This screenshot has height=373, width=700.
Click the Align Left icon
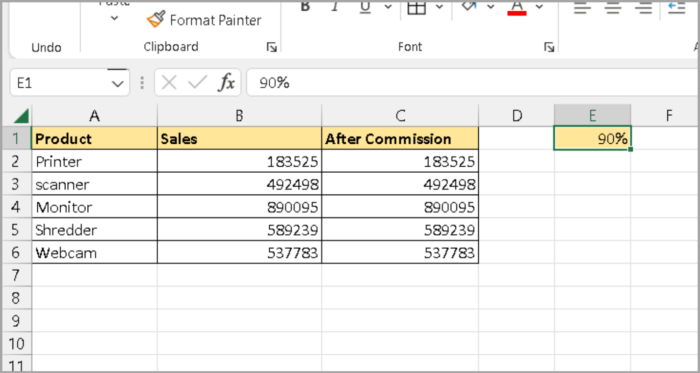pos(582,7)
